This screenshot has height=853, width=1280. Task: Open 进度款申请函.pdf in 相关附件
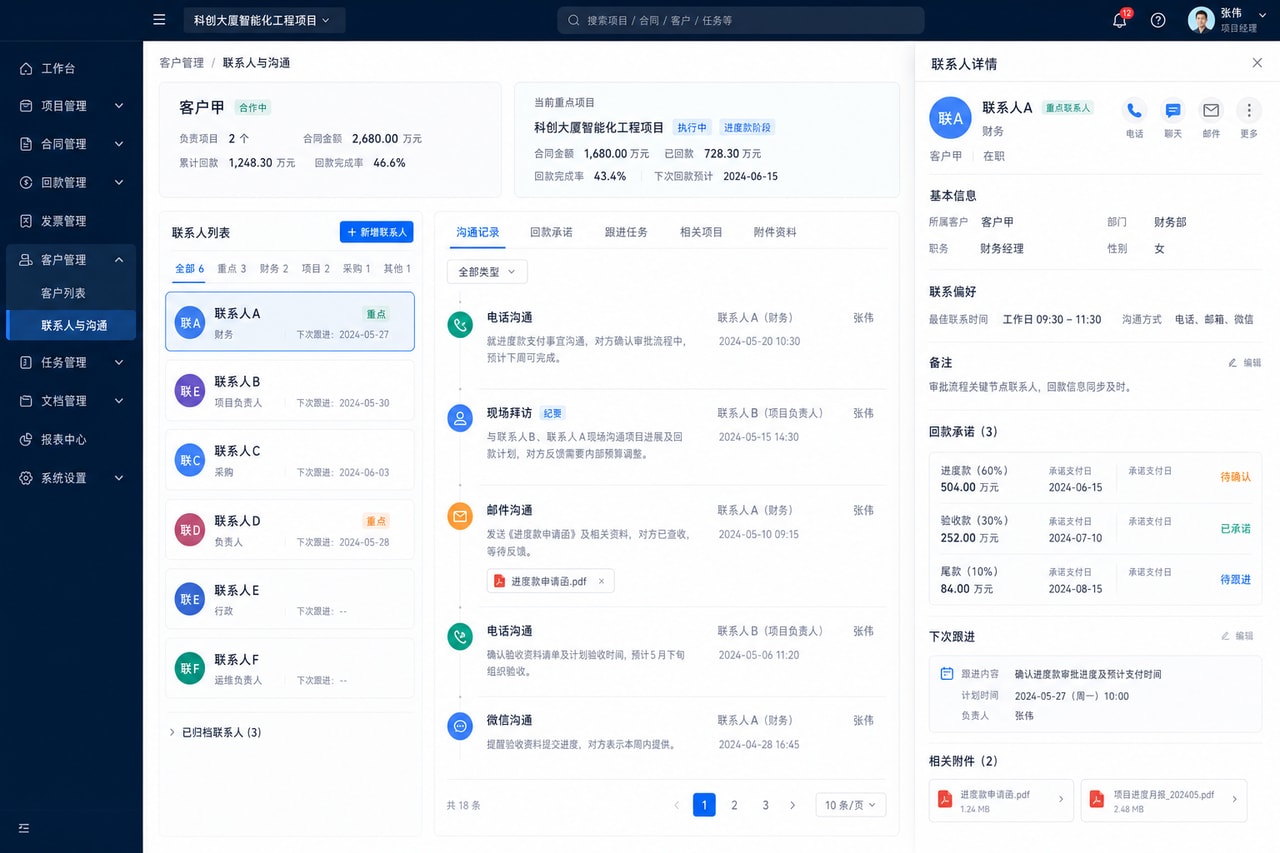(x=1001, y=801)
